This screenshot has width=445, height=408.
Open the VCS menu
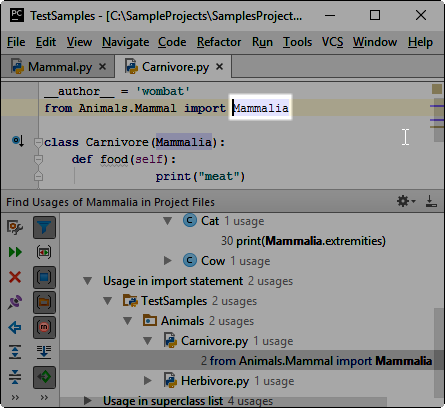332,42
